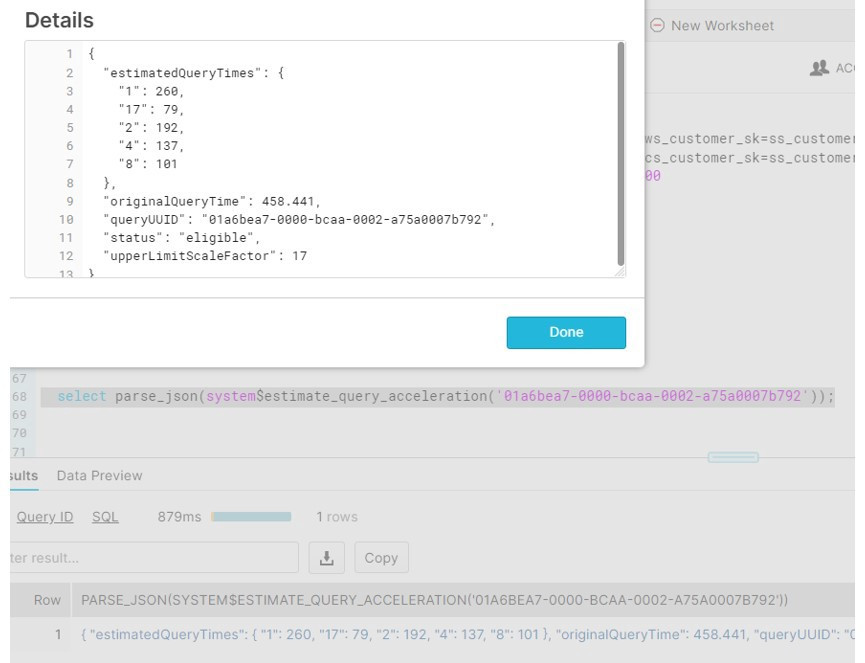This screenshot has width=865, height=663.
Task: Switch to the Data Preview tab
Action: point(99,475)
